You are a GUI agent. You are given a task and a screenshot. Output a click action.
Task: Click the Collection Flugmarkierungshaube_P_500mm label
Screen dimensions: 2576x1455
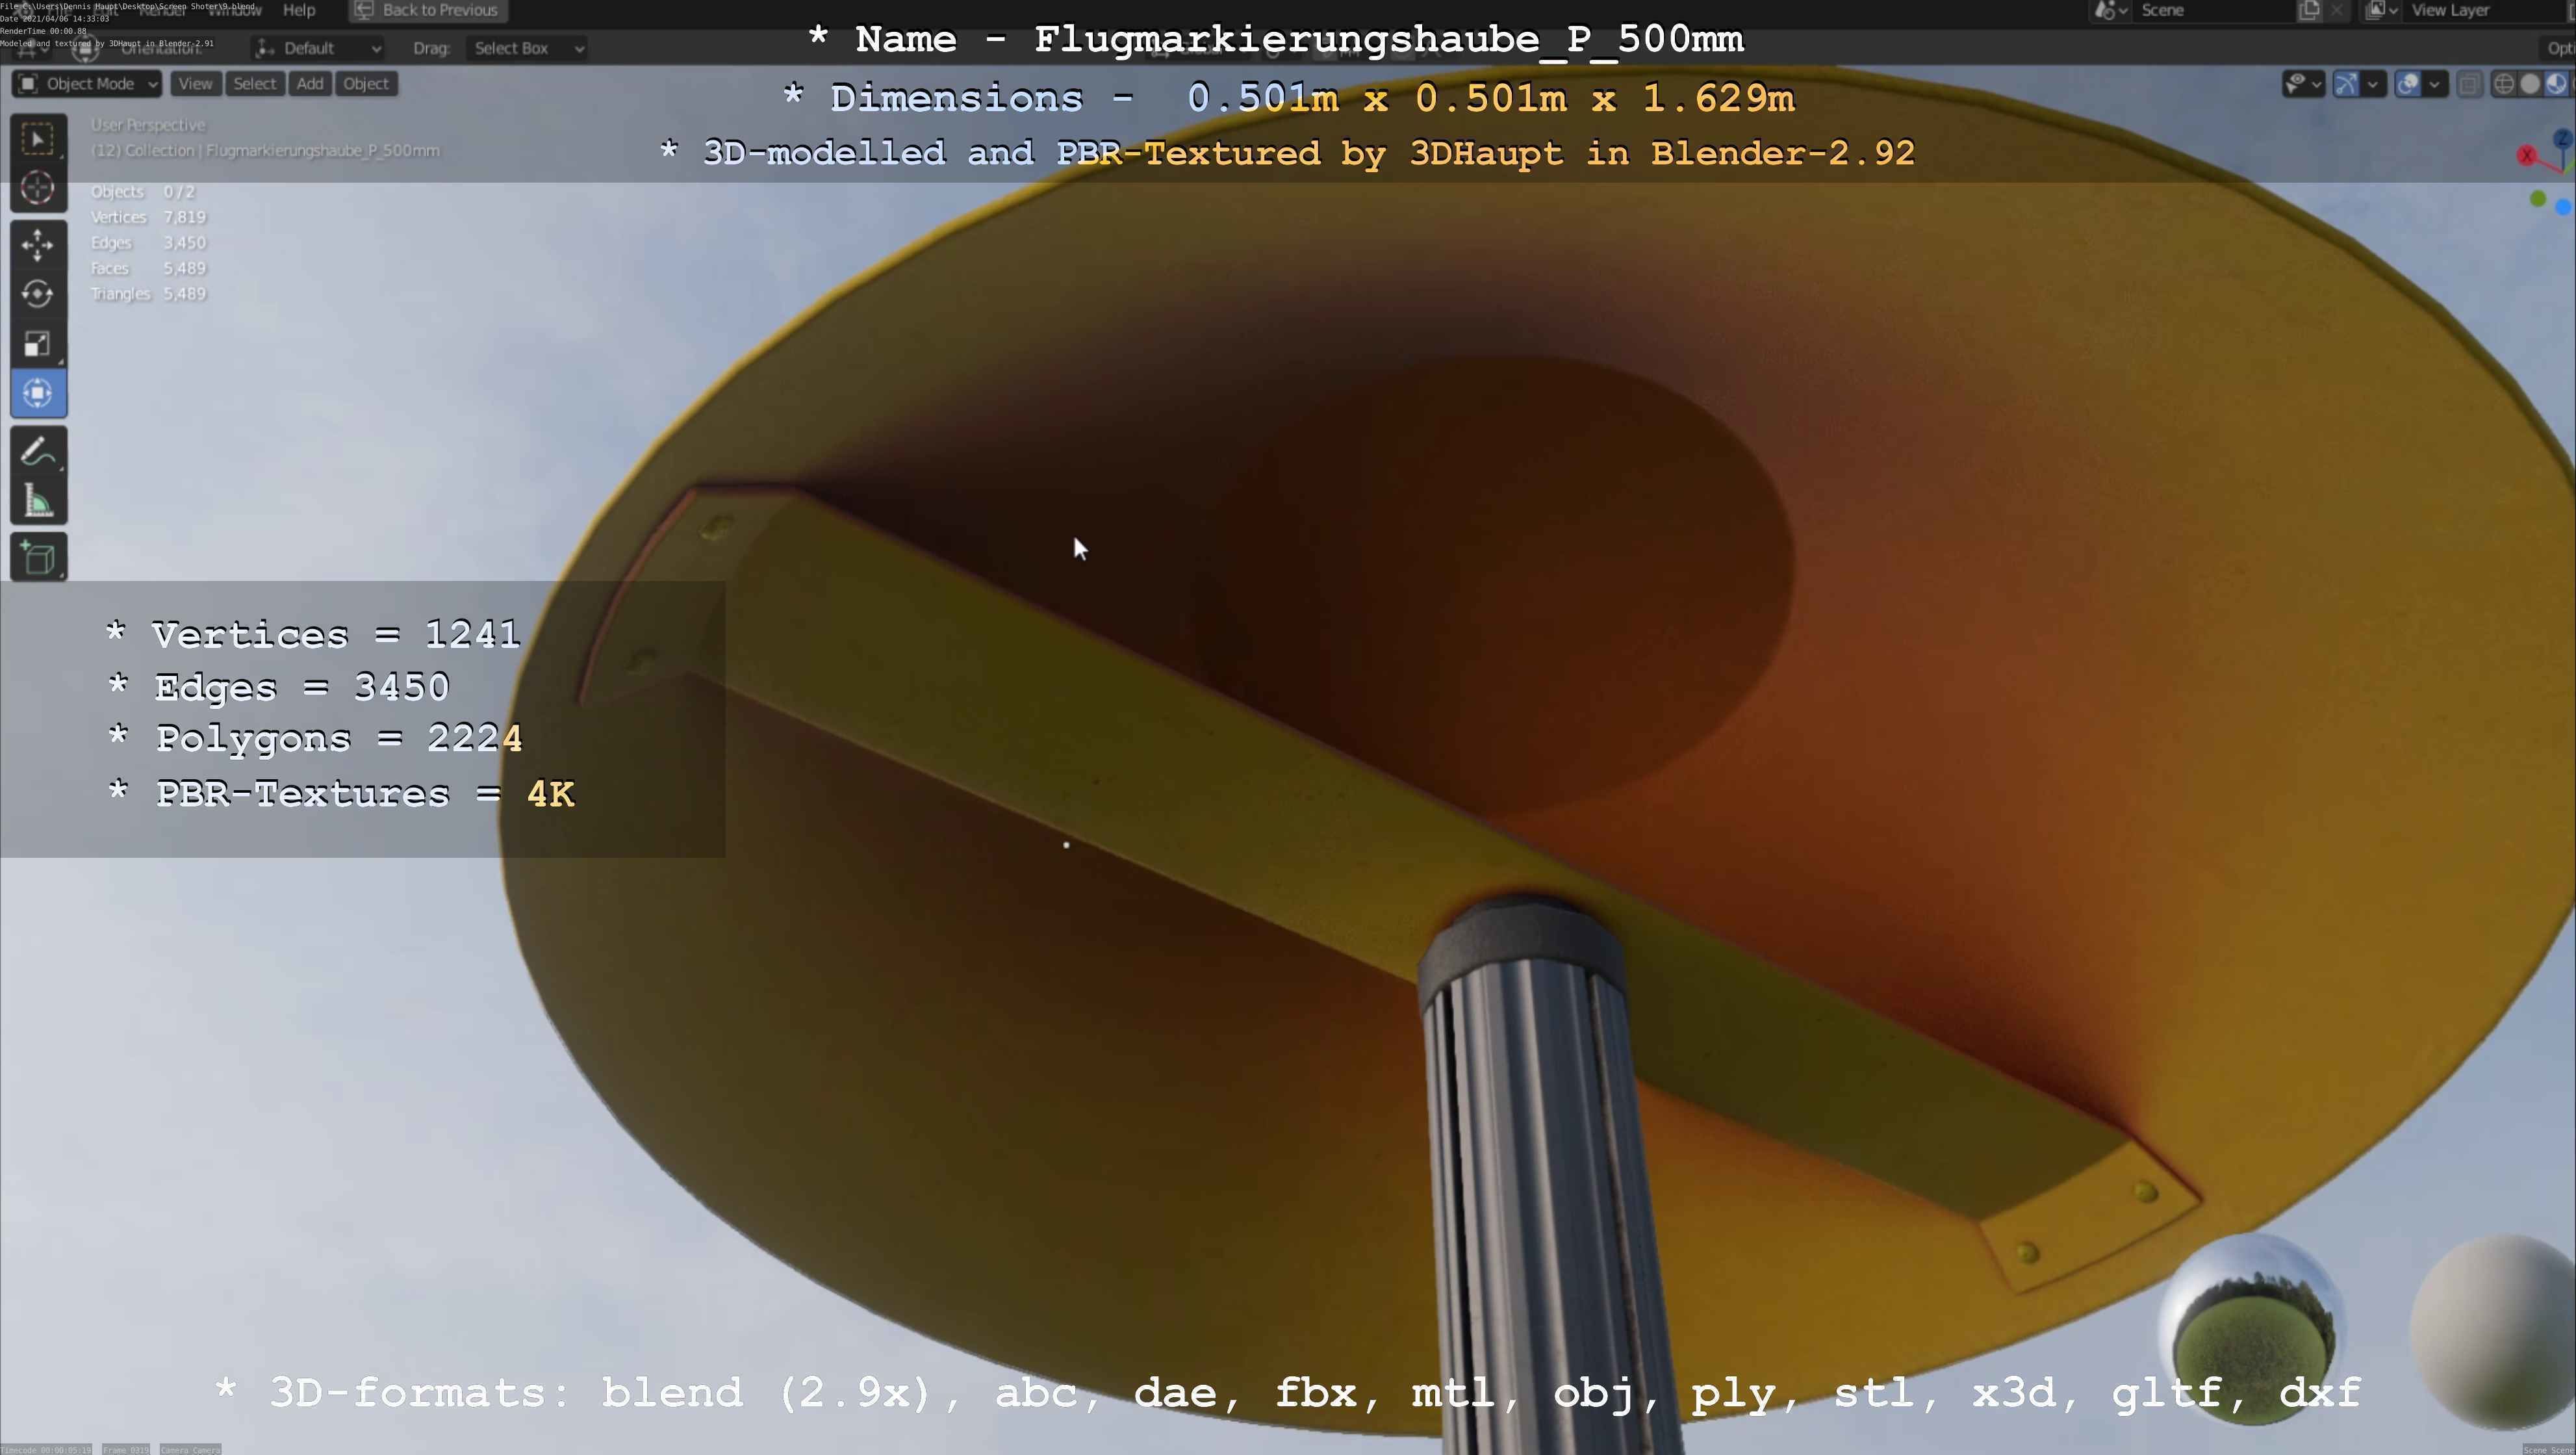coord(265,151)
